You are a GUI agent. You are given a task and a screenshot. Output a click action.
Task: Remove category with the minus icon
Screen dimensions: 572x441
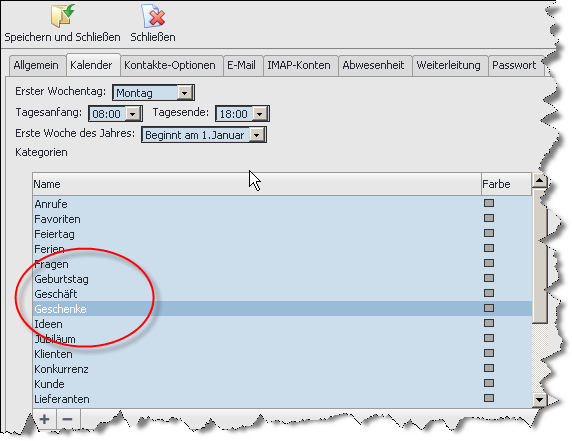67,419
